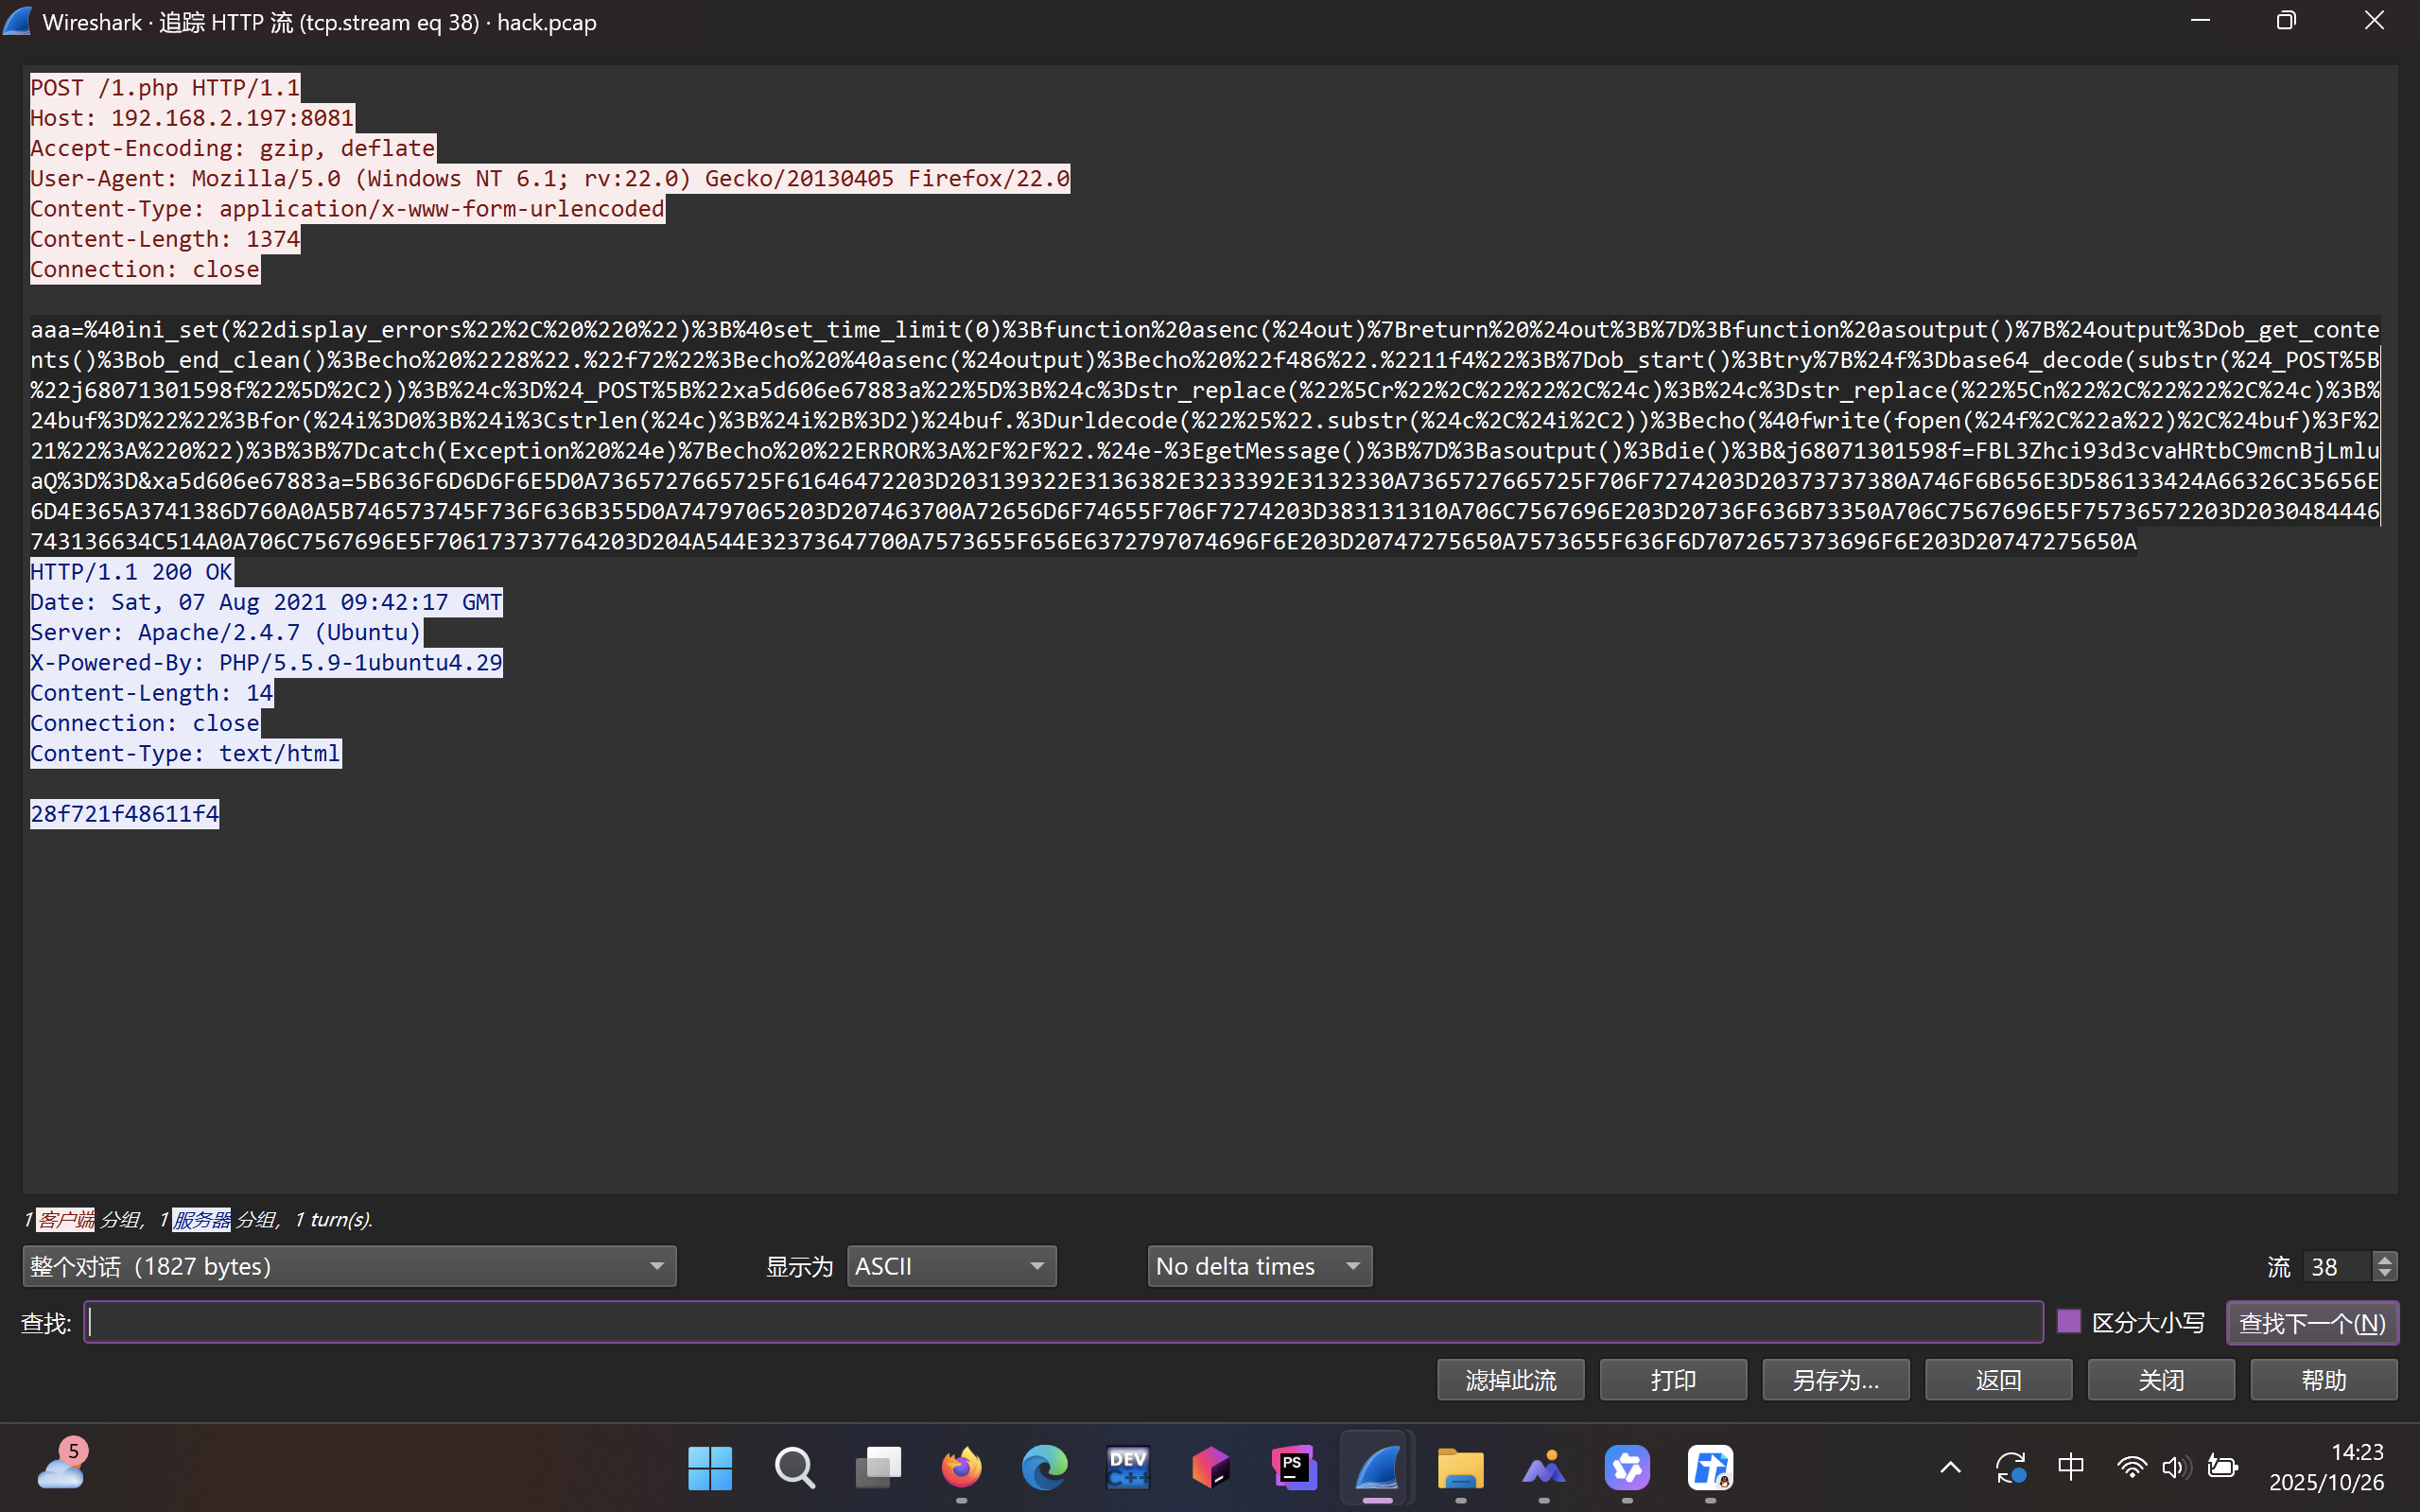Switch the Chinese input method indicator

2071,1467
